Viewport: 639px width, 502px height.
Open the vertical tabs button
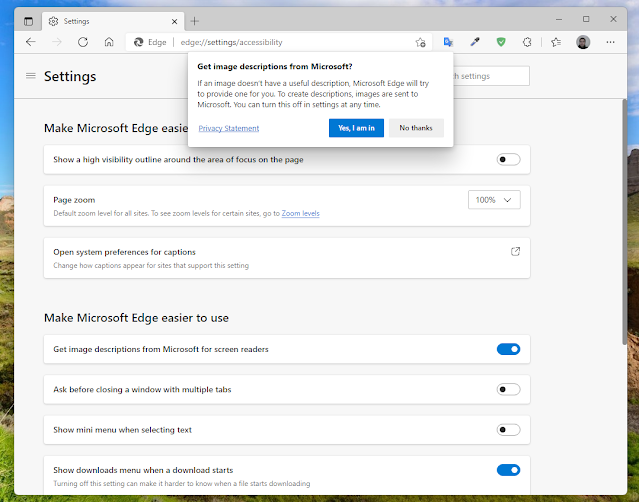[28, 21]
